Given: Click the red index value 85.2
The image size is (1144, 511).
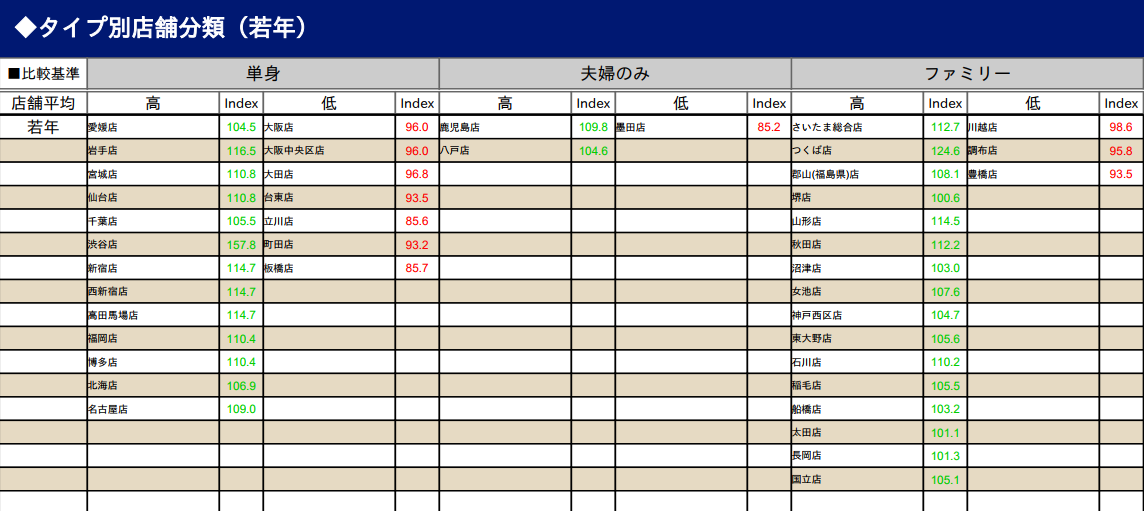Looking at the screenshot, I should [768, 128].
